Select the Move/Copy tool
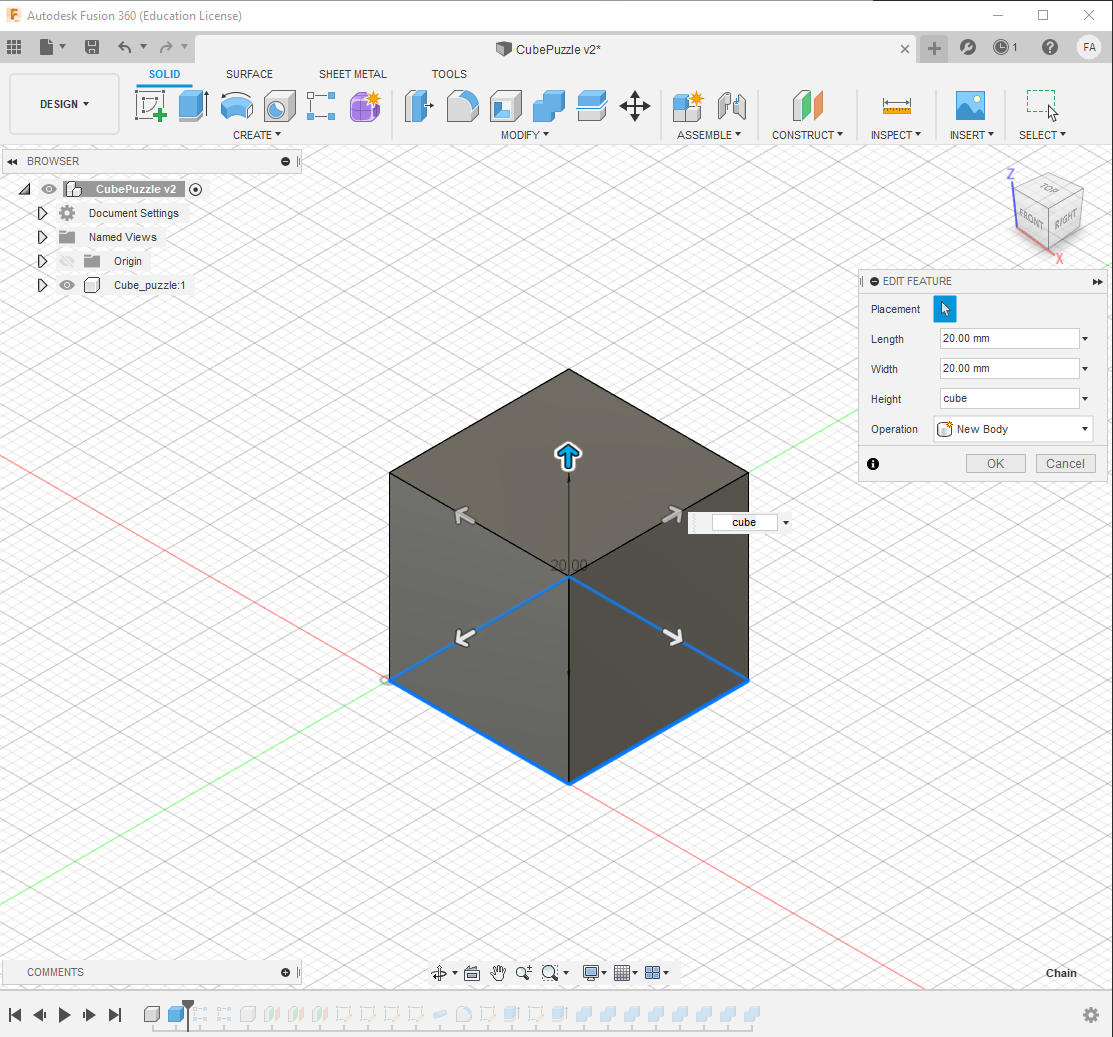The width and height of the screenshot is (1113, 1037). 635,108
